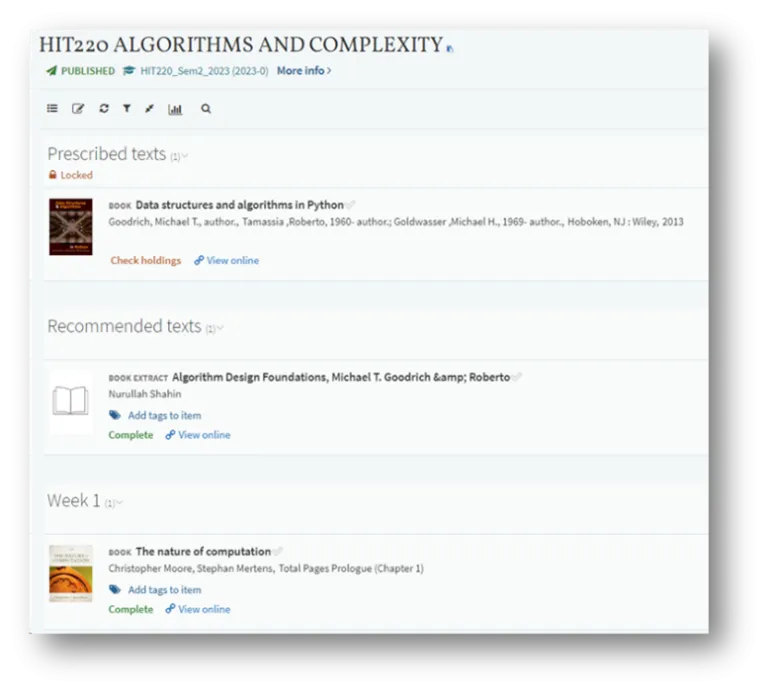Viewport: 768px width, 693px height.
Task: Click the collapse arrows icon in toolbar
Action: tap(149, 108)
